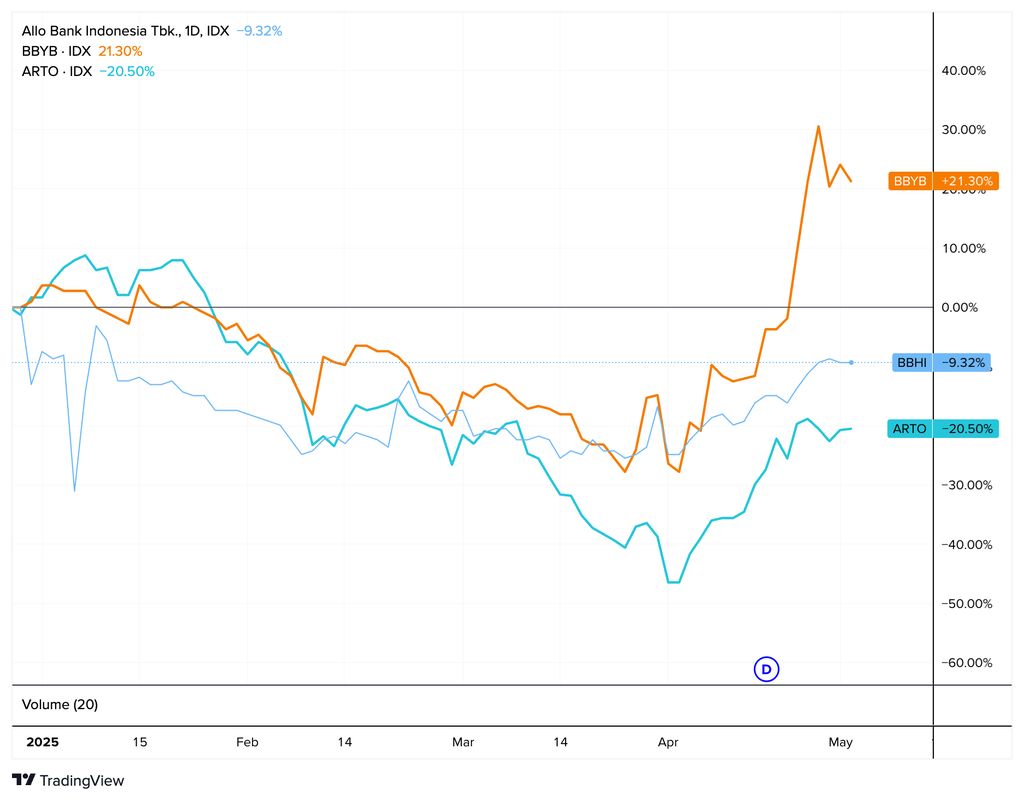
Task: Click the Volume (20) indicator label
Action: (x=60, y=704)
